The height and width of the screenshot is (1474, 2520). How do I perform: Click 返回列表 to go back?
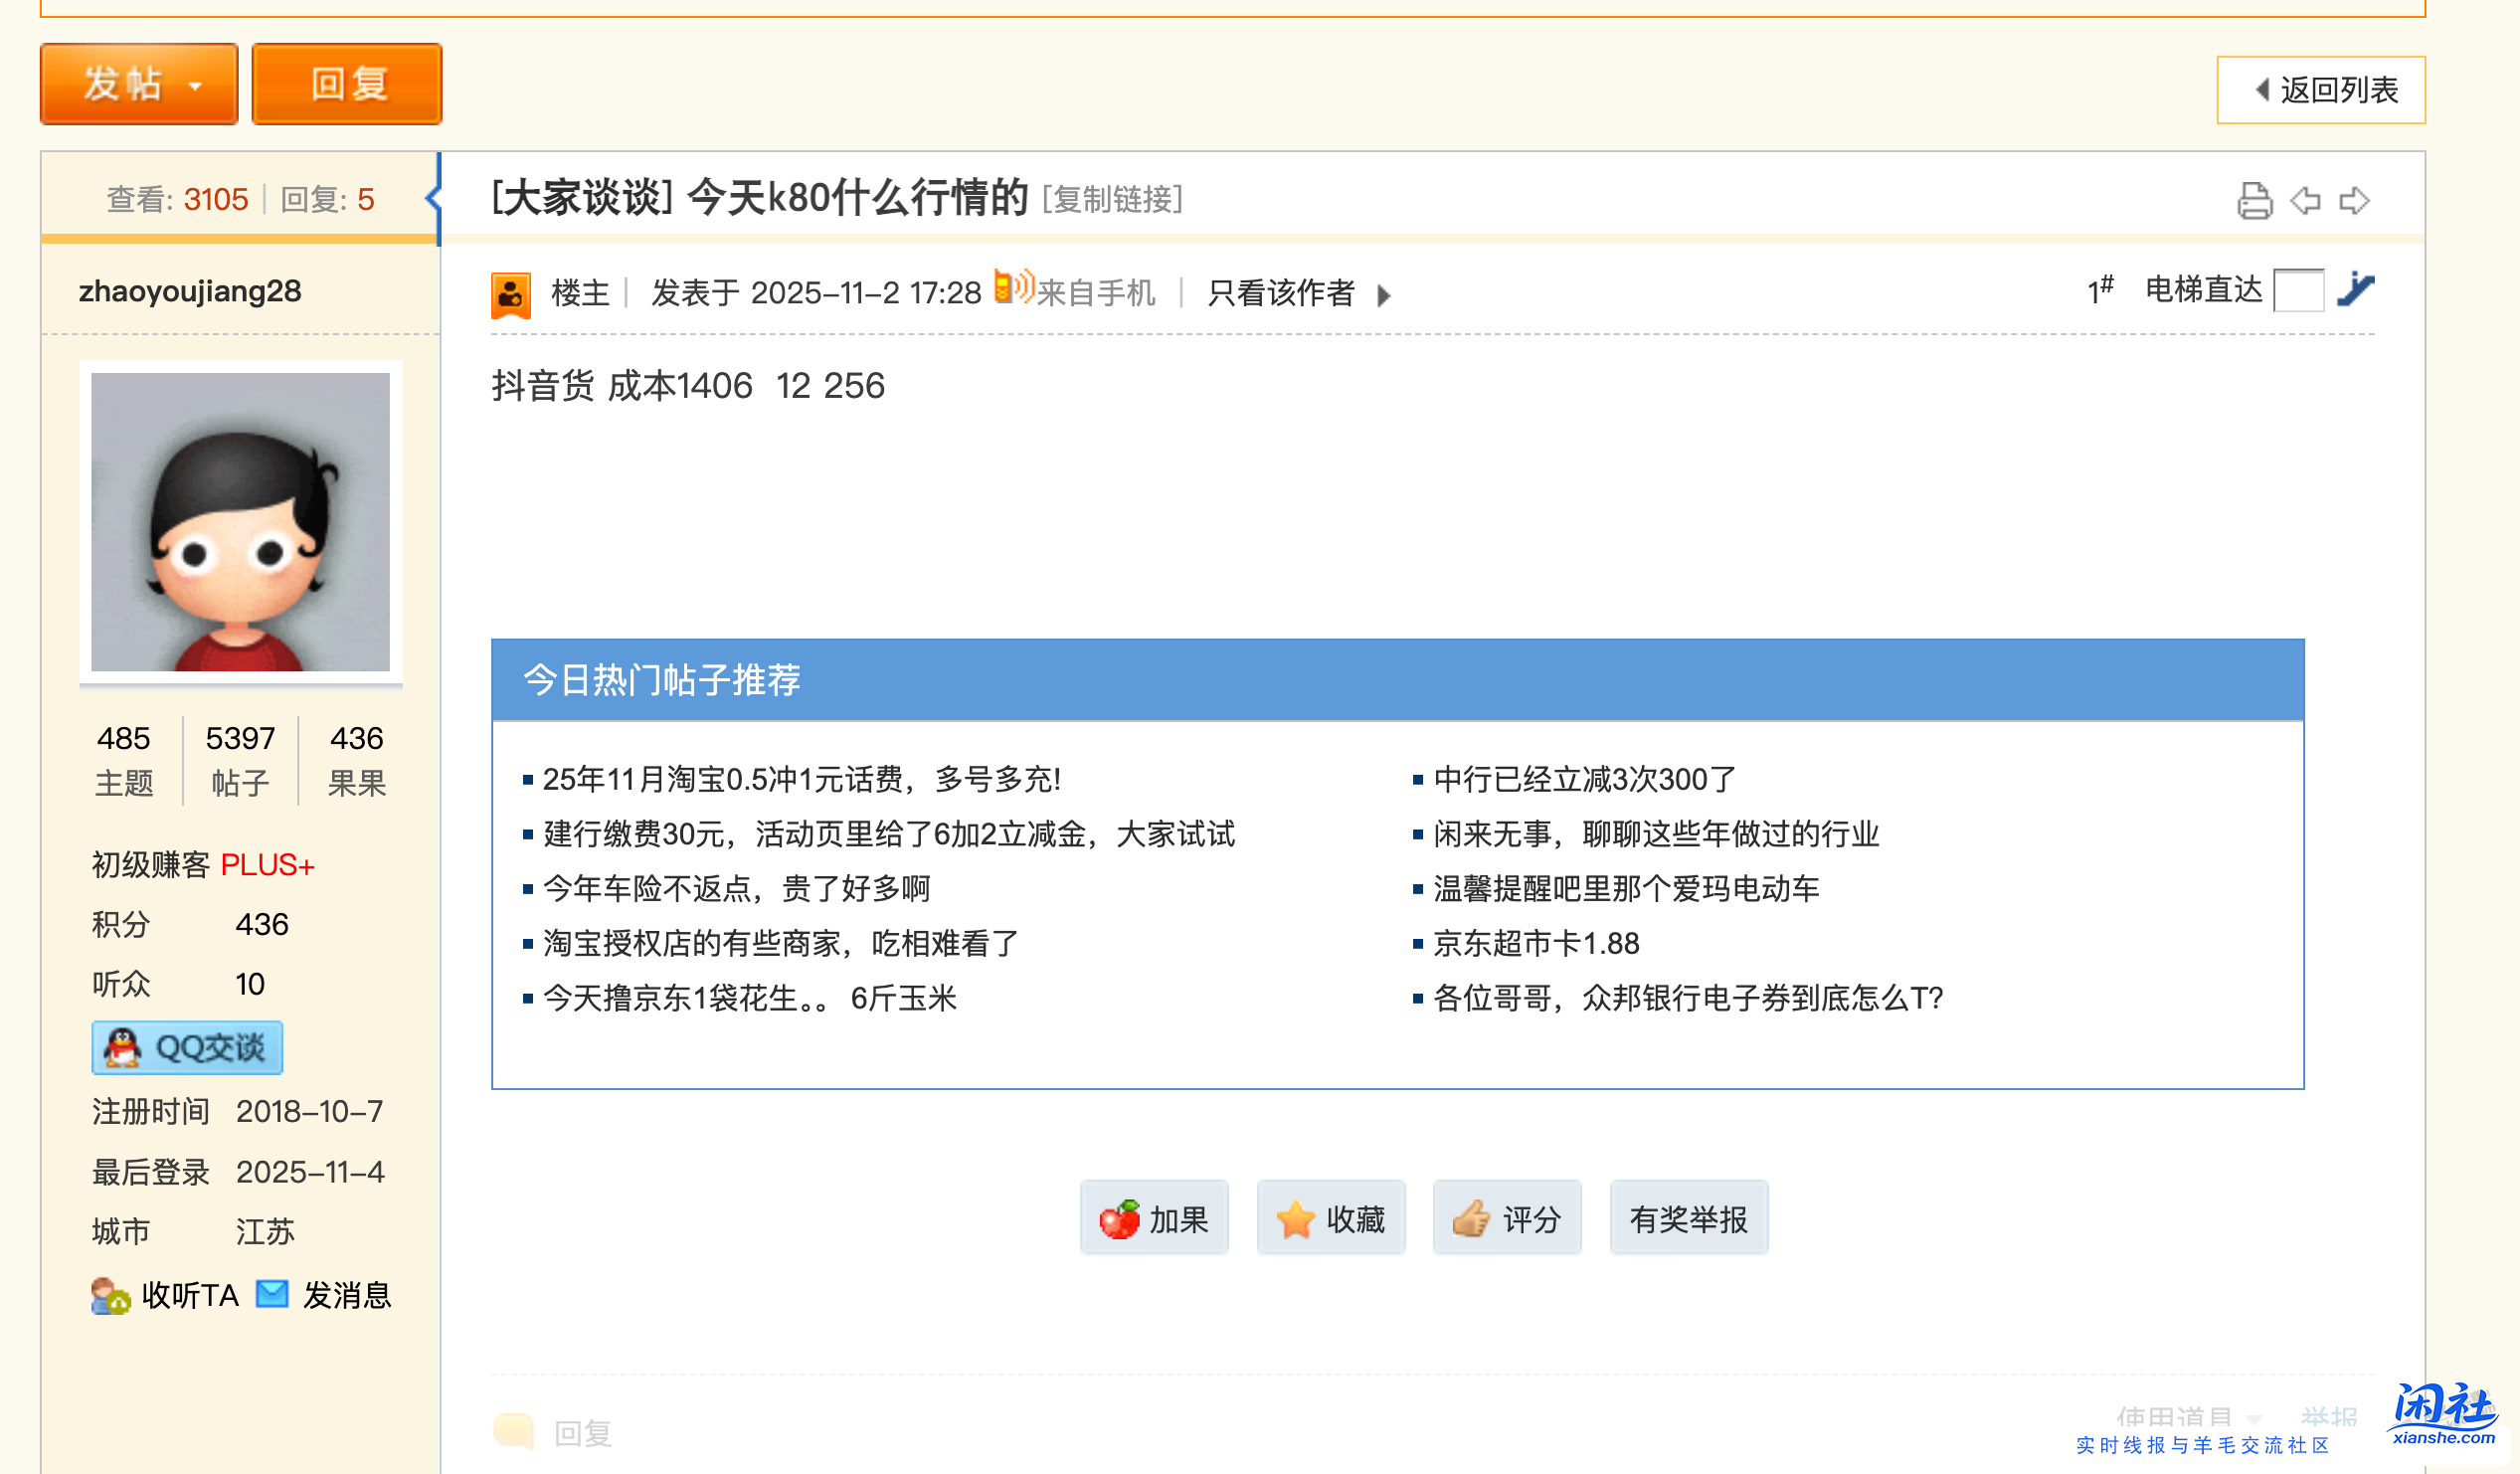click(2330, 90)
